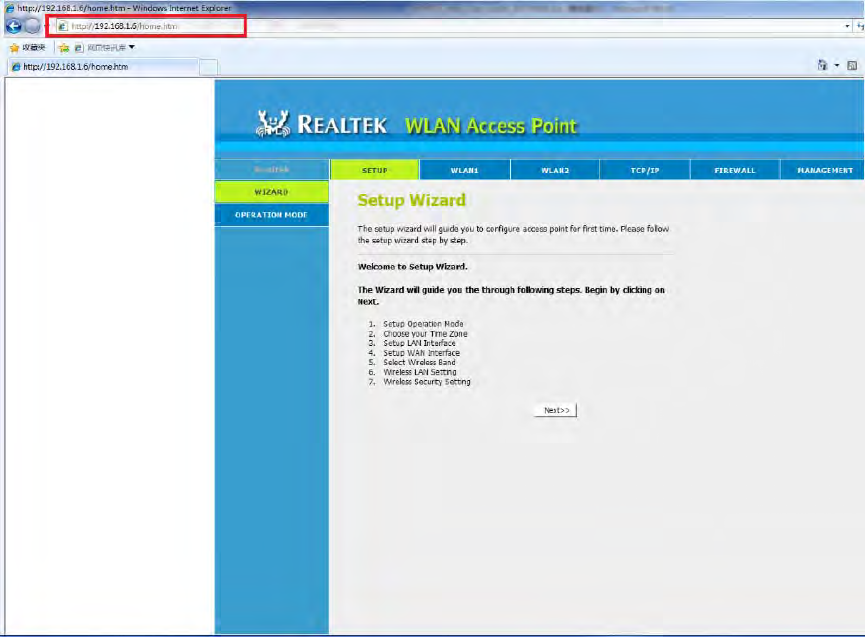
Task: Click the Realtek sidebar header
Action: tap(271, 169)
